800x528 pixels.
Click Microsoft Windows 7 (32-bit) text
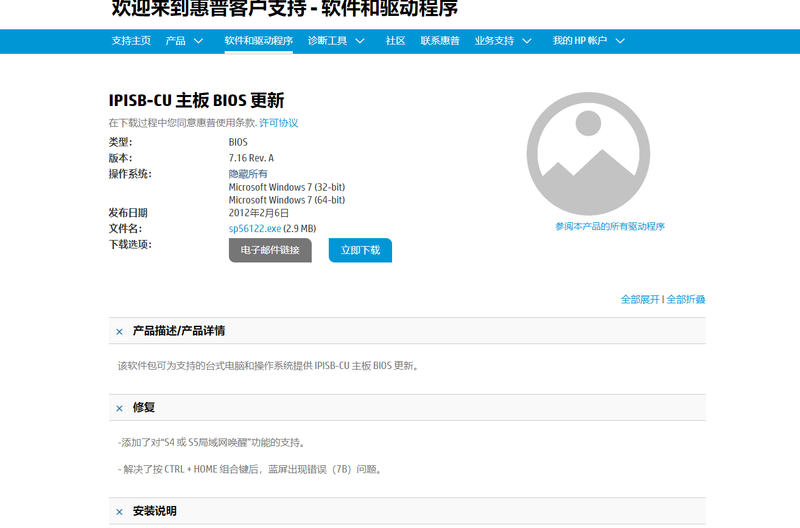pyautogui.click(x=287, y=187)
